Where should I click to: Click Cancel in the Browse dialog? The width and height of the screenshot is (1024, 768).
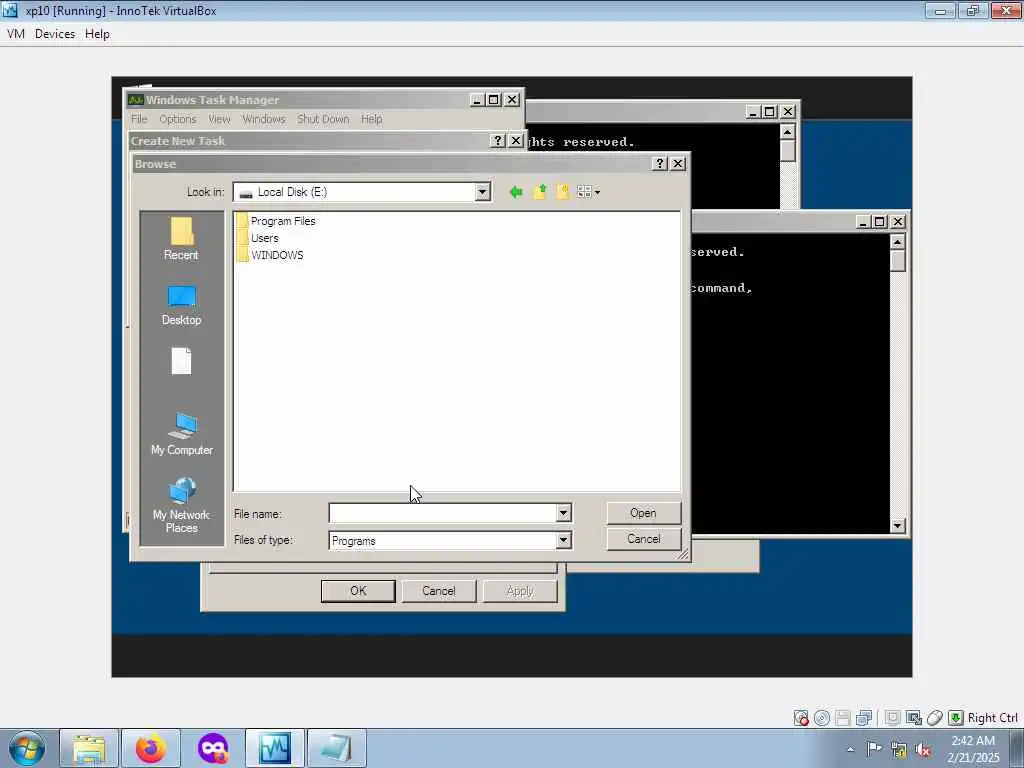643,539
